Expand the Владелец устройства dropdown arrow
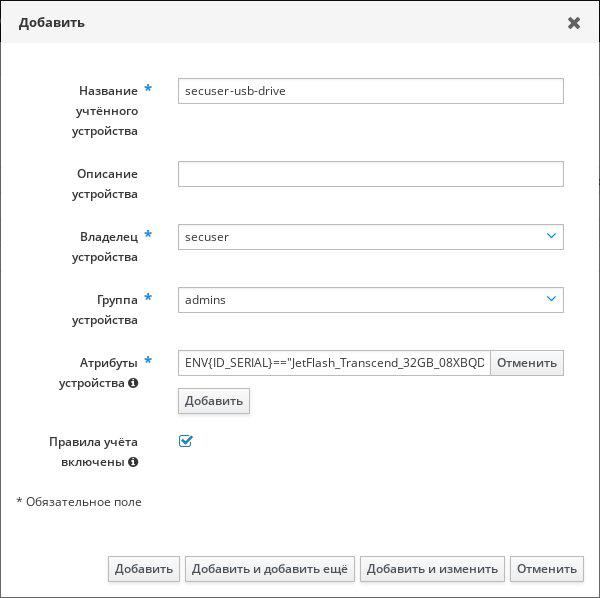This screenshot has width=600, height=598. (x=551, y=236)
